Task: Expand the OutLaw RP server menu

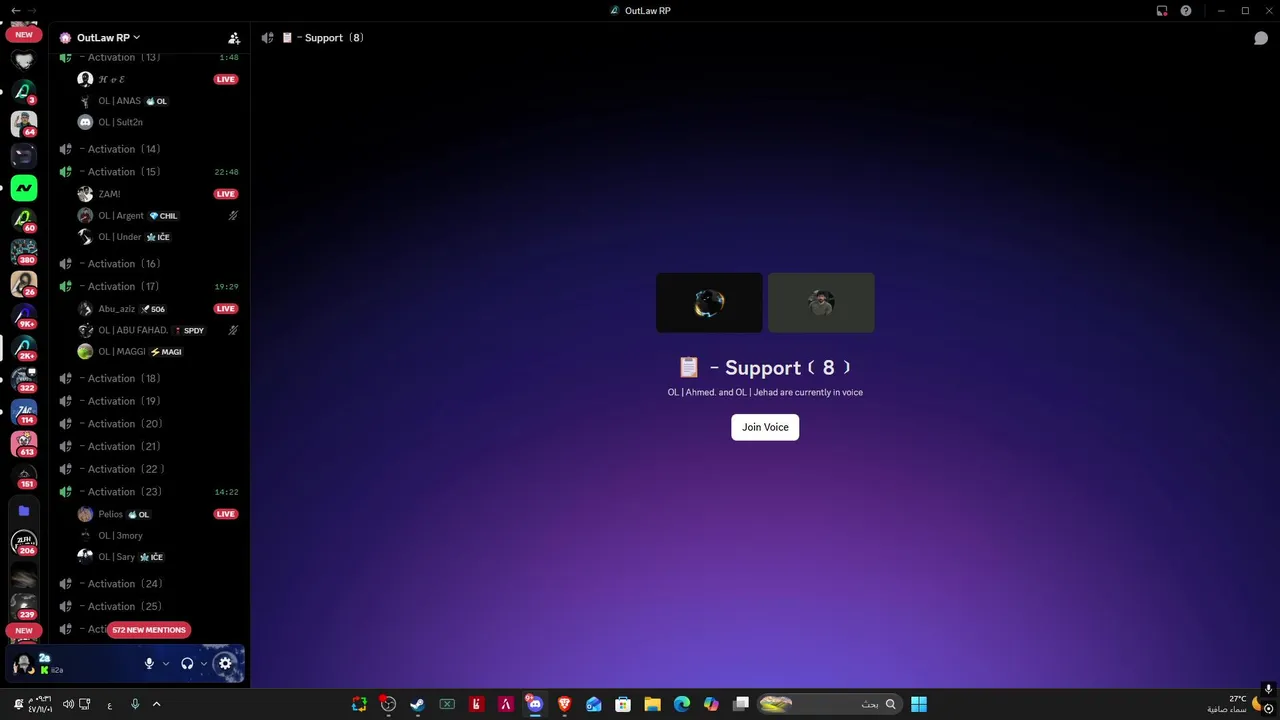Action: (x=108, y=38)
